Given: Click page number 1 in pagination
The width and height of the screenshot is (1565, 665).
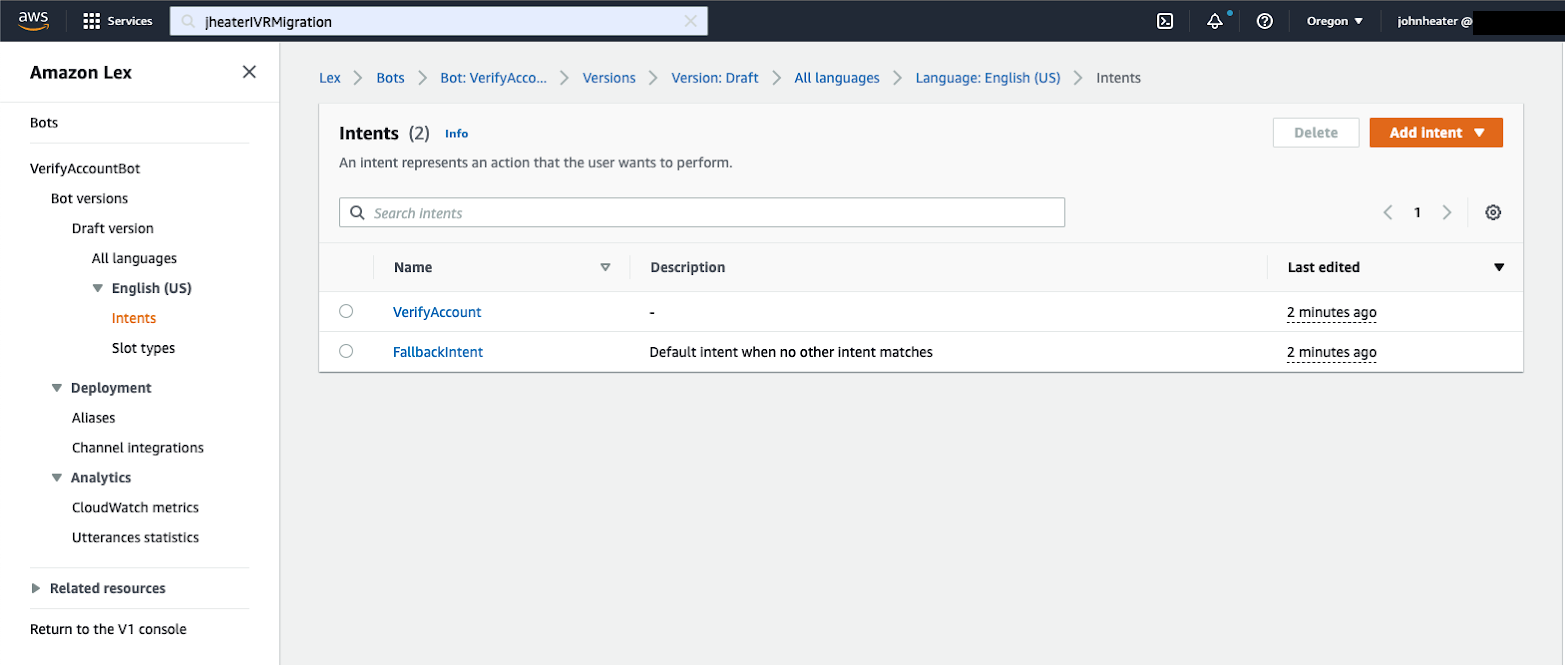Looking at the screenshot, I should 1417,212.
